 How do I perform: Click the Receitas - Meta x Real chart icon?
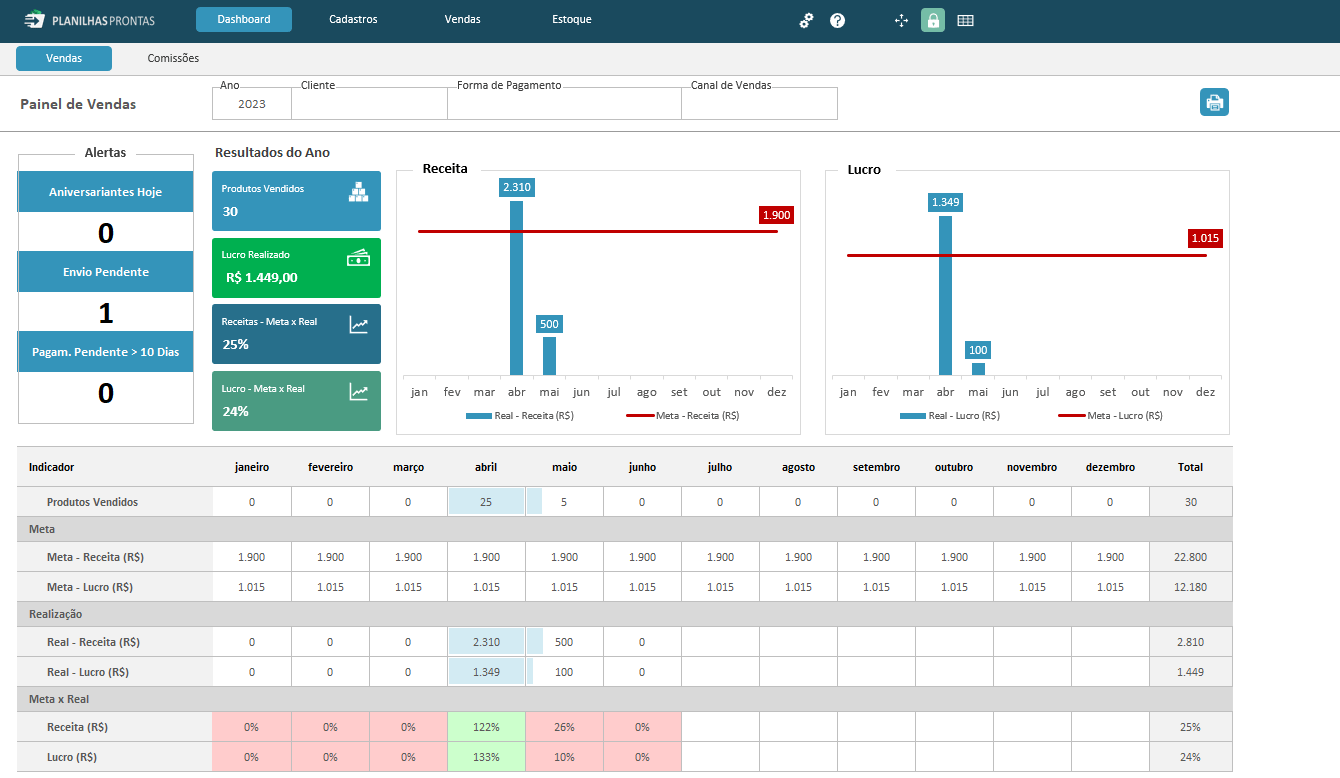(358, 324)
